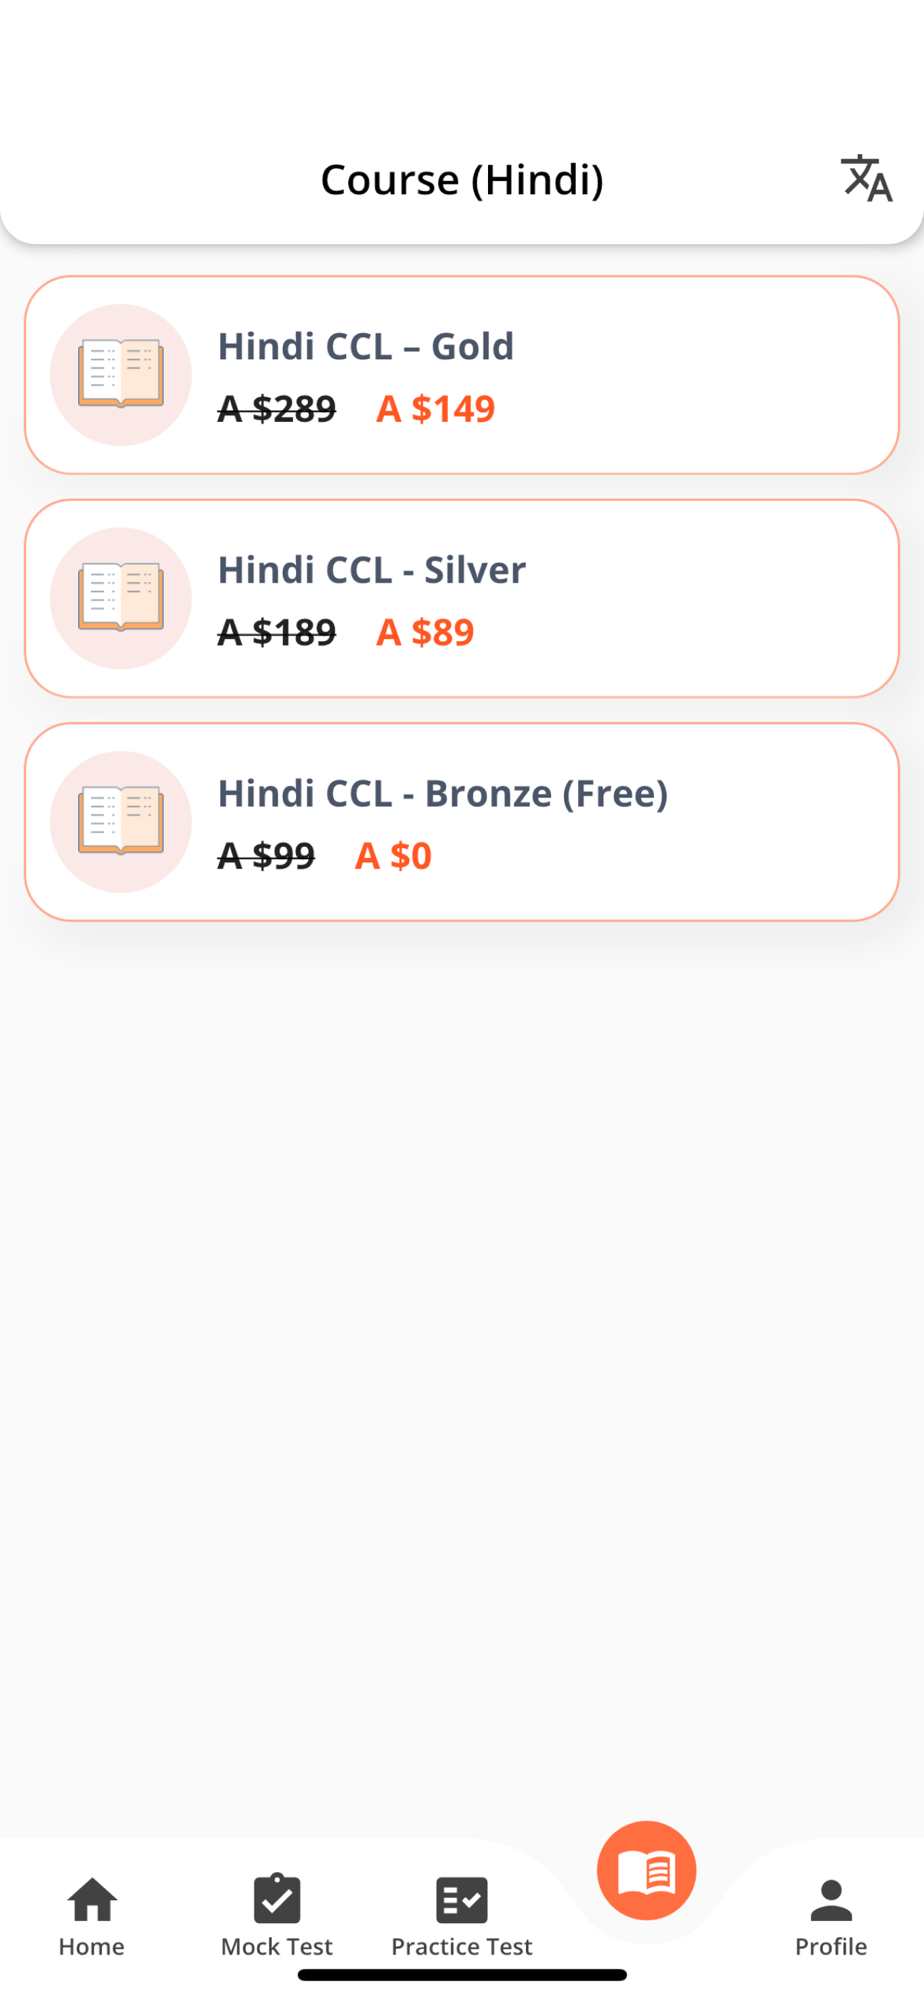This screenshot has width=924, height=2000.
Task: Click the Silver course book icon
Action: coord(121,598)
